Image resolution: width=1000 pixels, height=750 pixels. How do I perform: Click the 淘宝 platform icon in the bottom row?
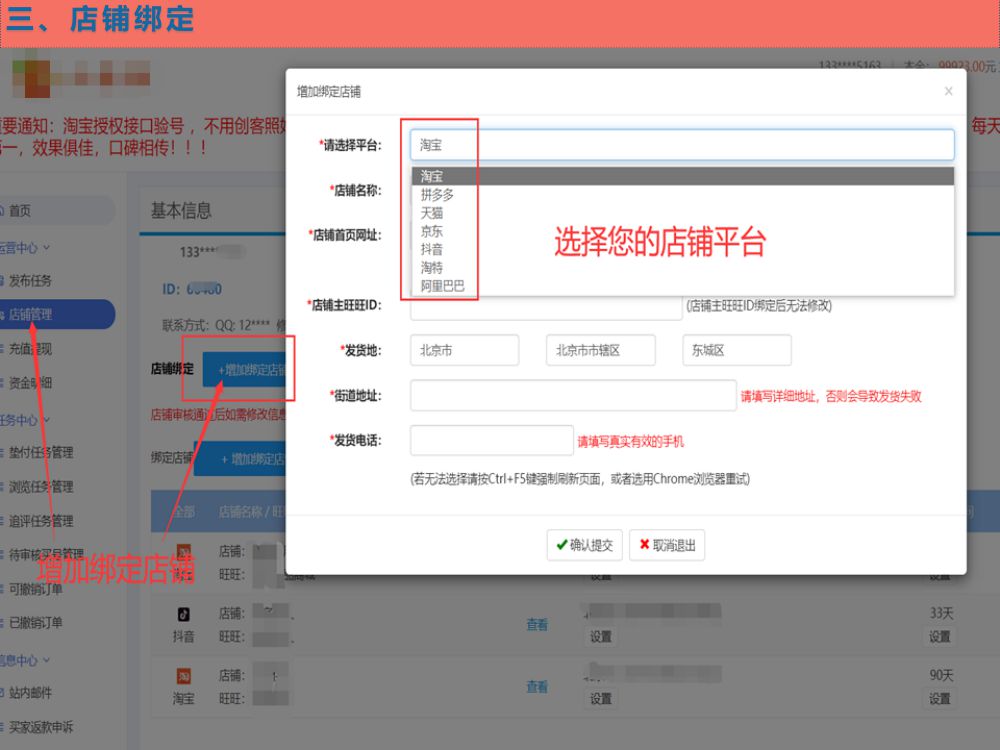(184, 676)
